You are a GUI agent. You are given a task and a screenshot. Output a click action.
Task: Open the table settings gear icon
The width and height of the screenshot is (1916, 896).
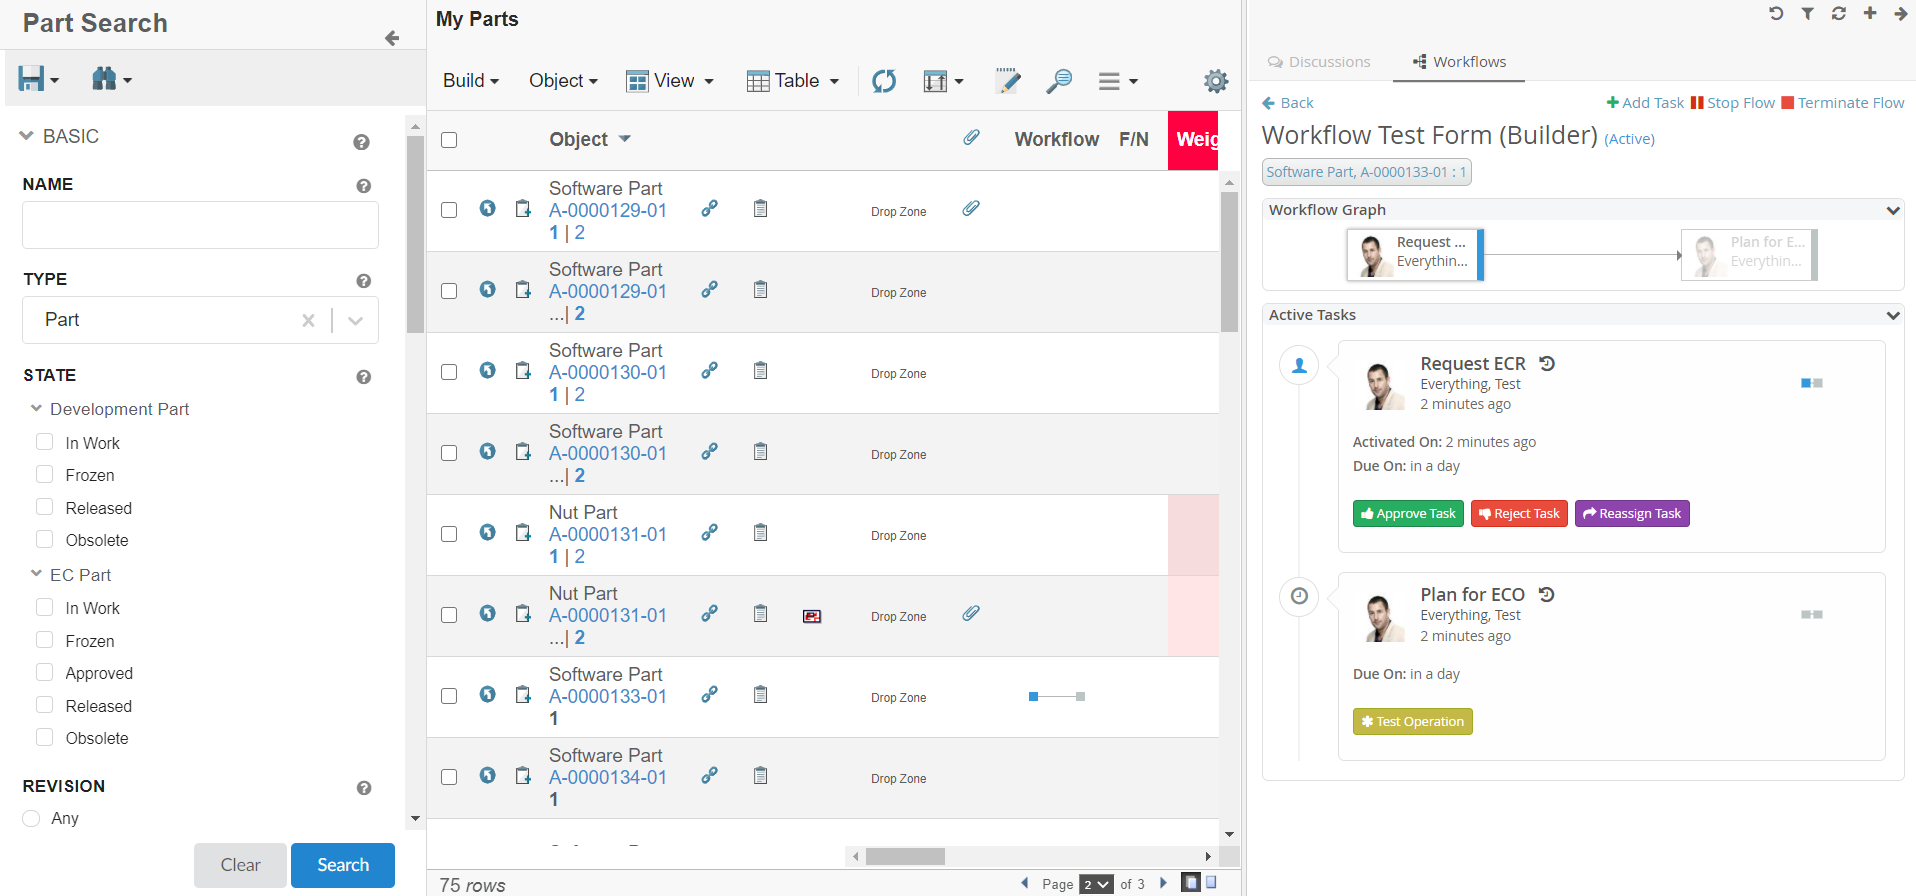point(1215,81)
